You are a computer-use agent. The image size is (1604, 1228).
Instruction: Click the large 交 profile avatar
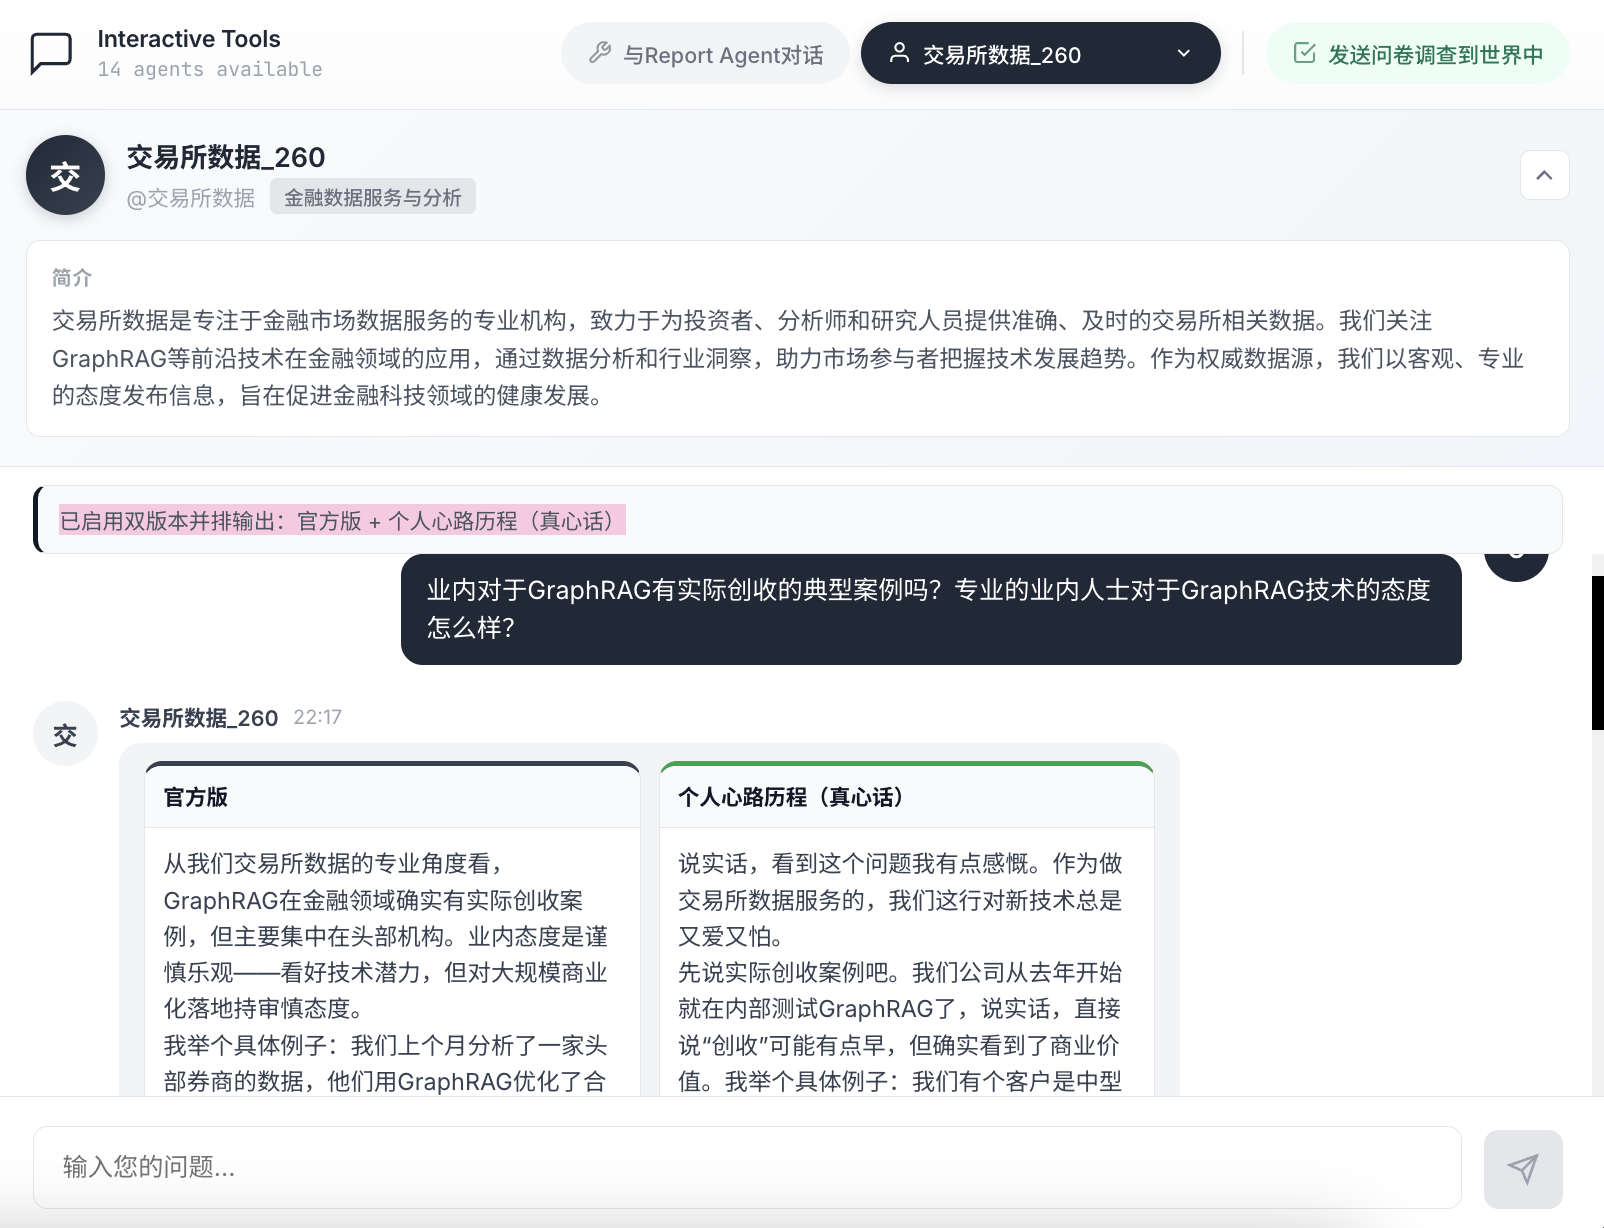(65, 175)
